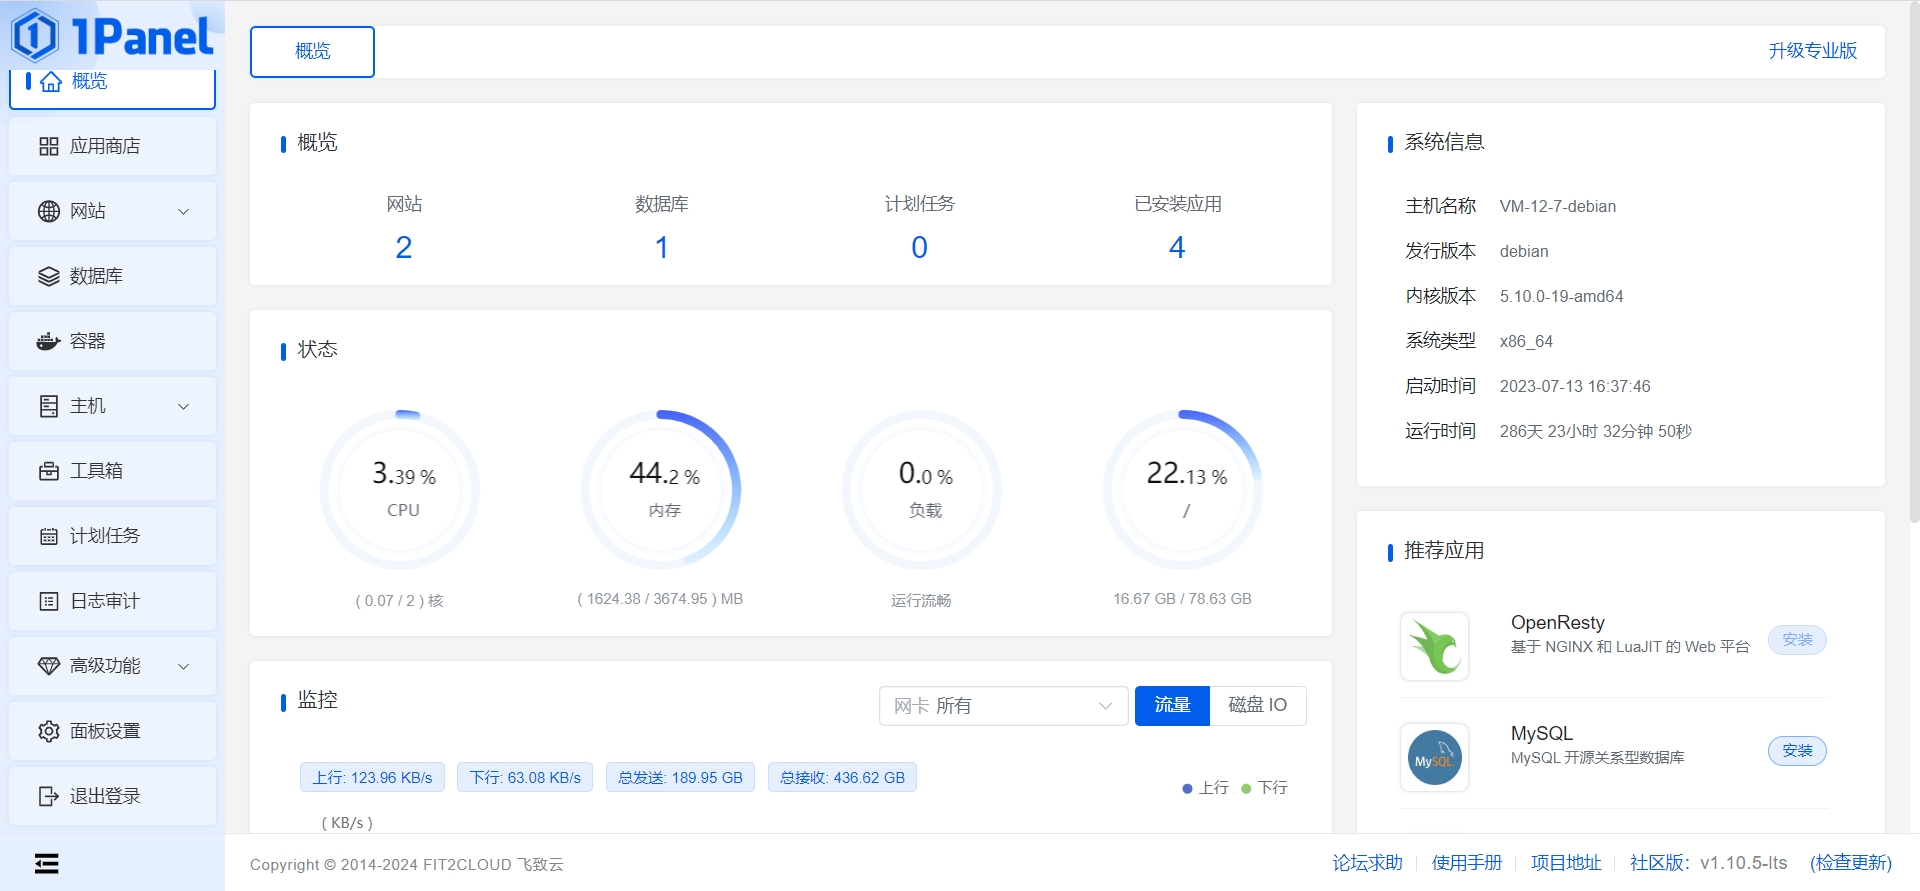Viewport: 1920px width, 891px height.
Task: Click kernel version 5.10.0-19-amd64
Action: click(x=1561, y=297)
